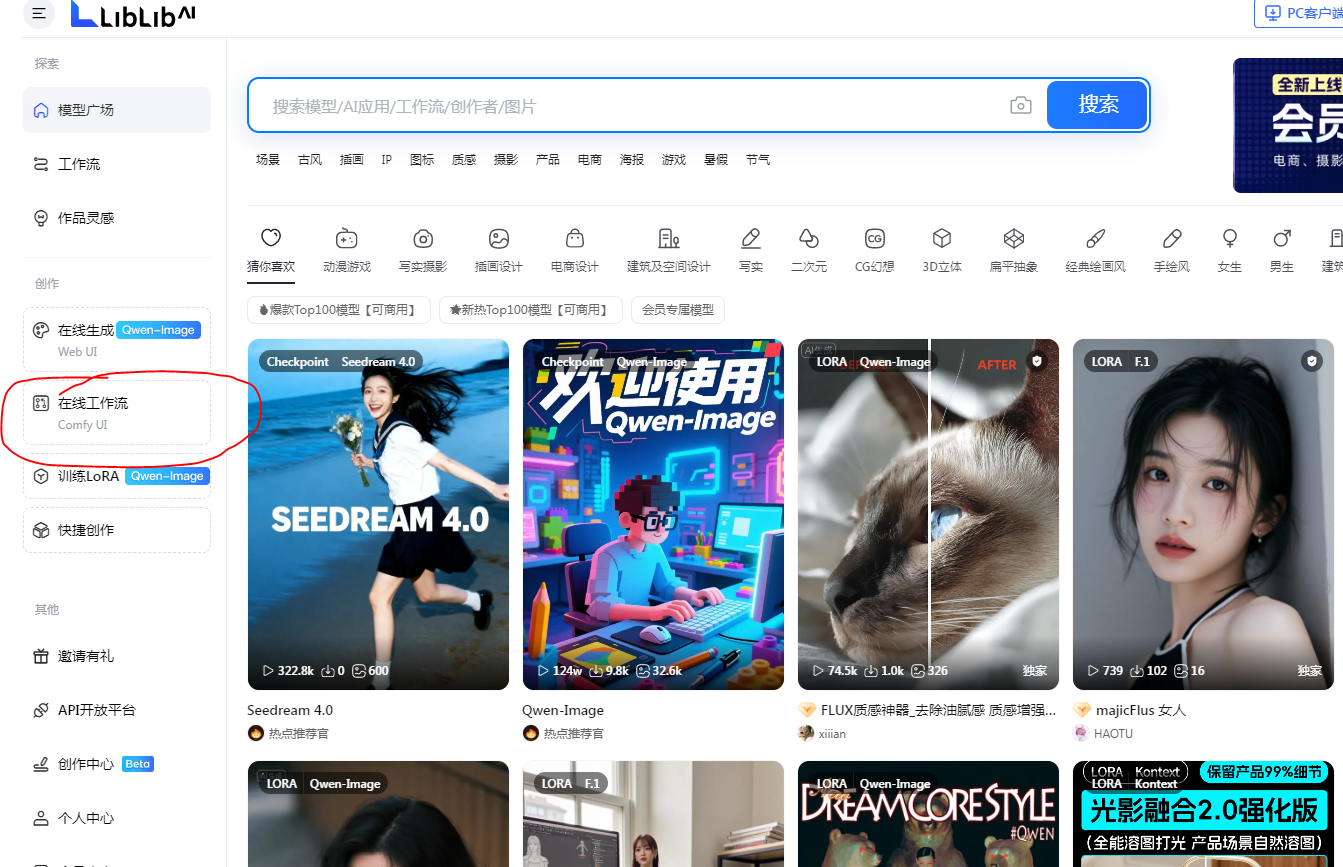Click the 会员 promotion banner
1343x867 pixels.
[x=1288, y=125]
